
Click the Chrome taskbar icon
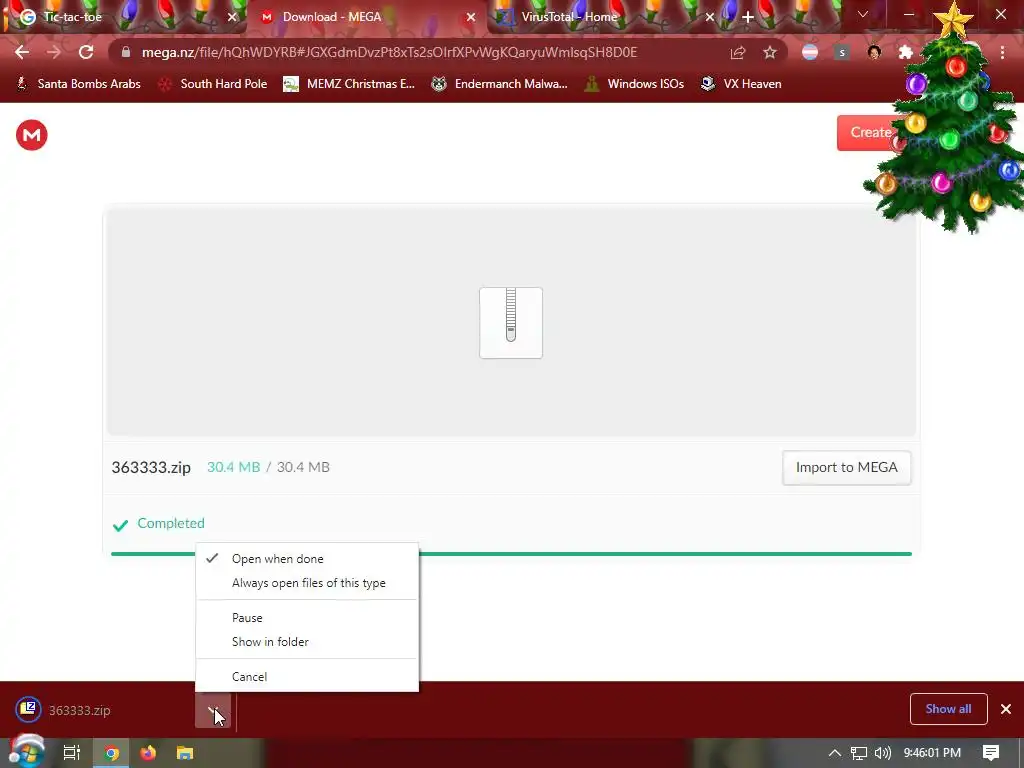click(x=111, y=753)
